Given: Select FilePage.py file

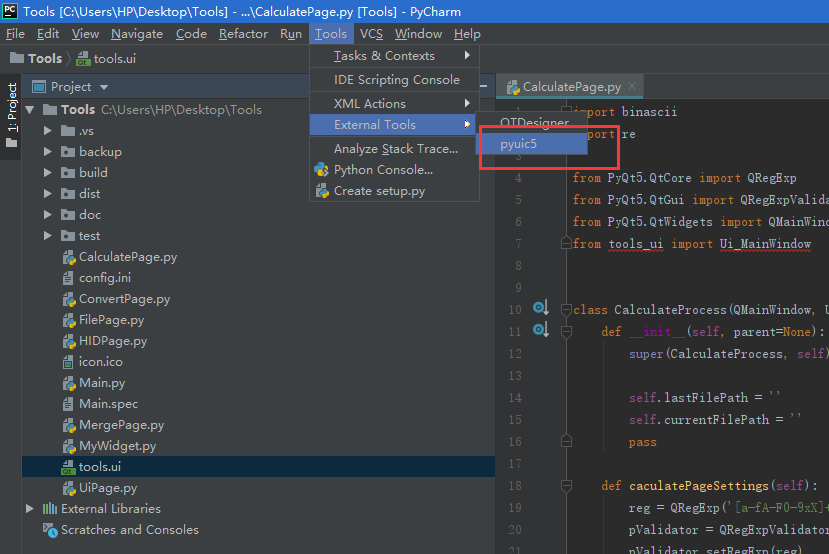Looking at the screenshot, I should 111,320.
